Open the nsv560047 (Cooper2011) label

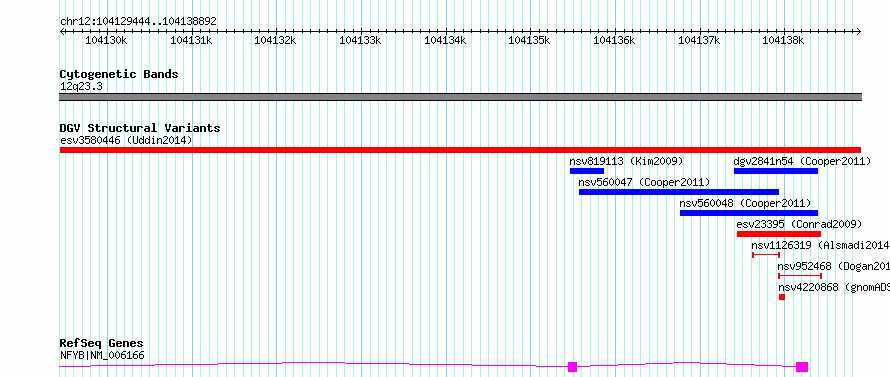644,182
